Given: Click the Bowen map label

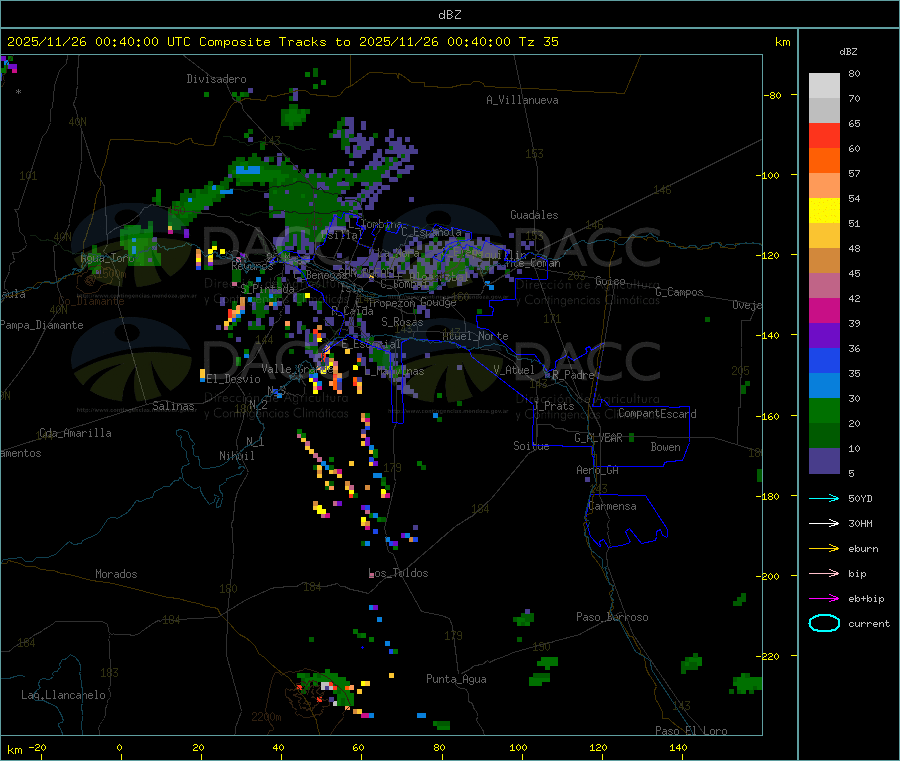Looking at the screenshot, I should click(665, 447).
